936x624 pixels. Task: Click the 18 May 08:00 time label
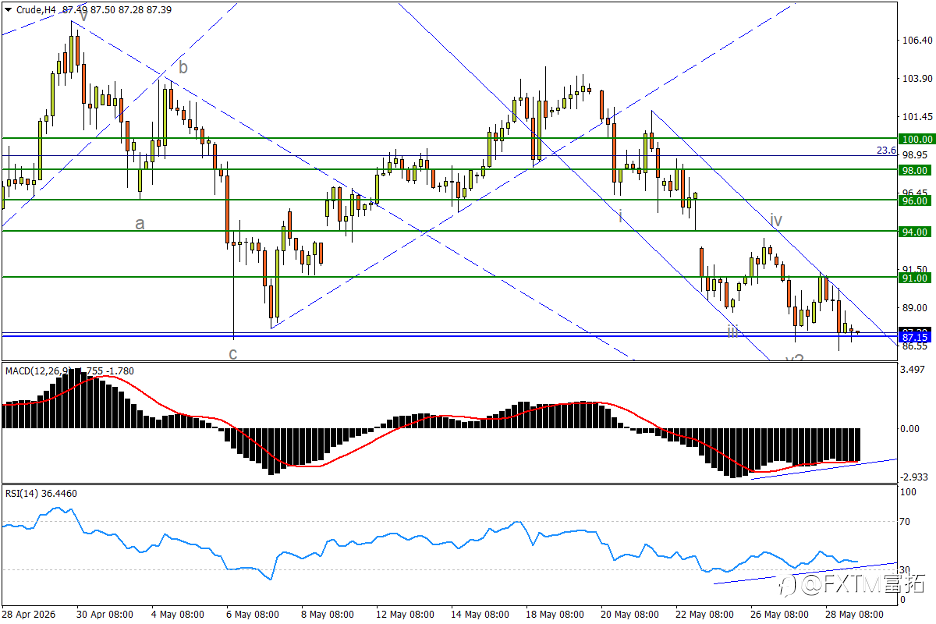(x=555, y=614)
